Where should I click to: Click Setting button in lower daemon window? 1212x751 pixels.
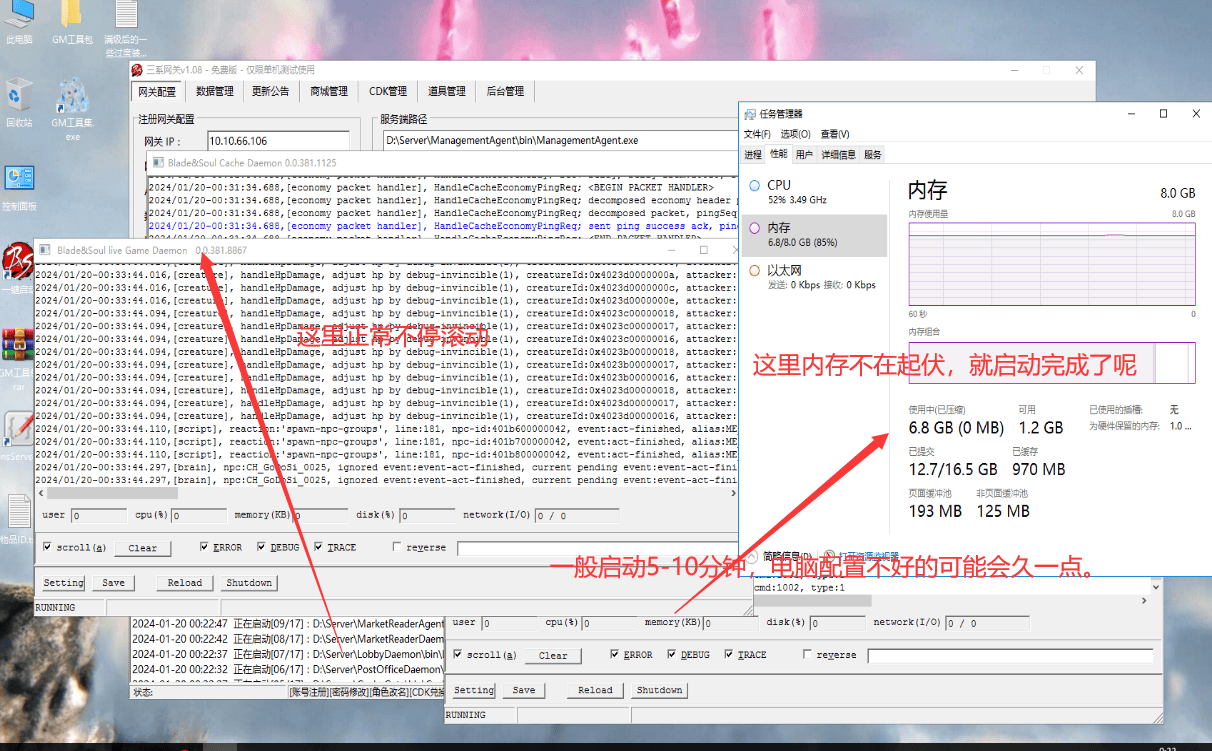(474, 690)
